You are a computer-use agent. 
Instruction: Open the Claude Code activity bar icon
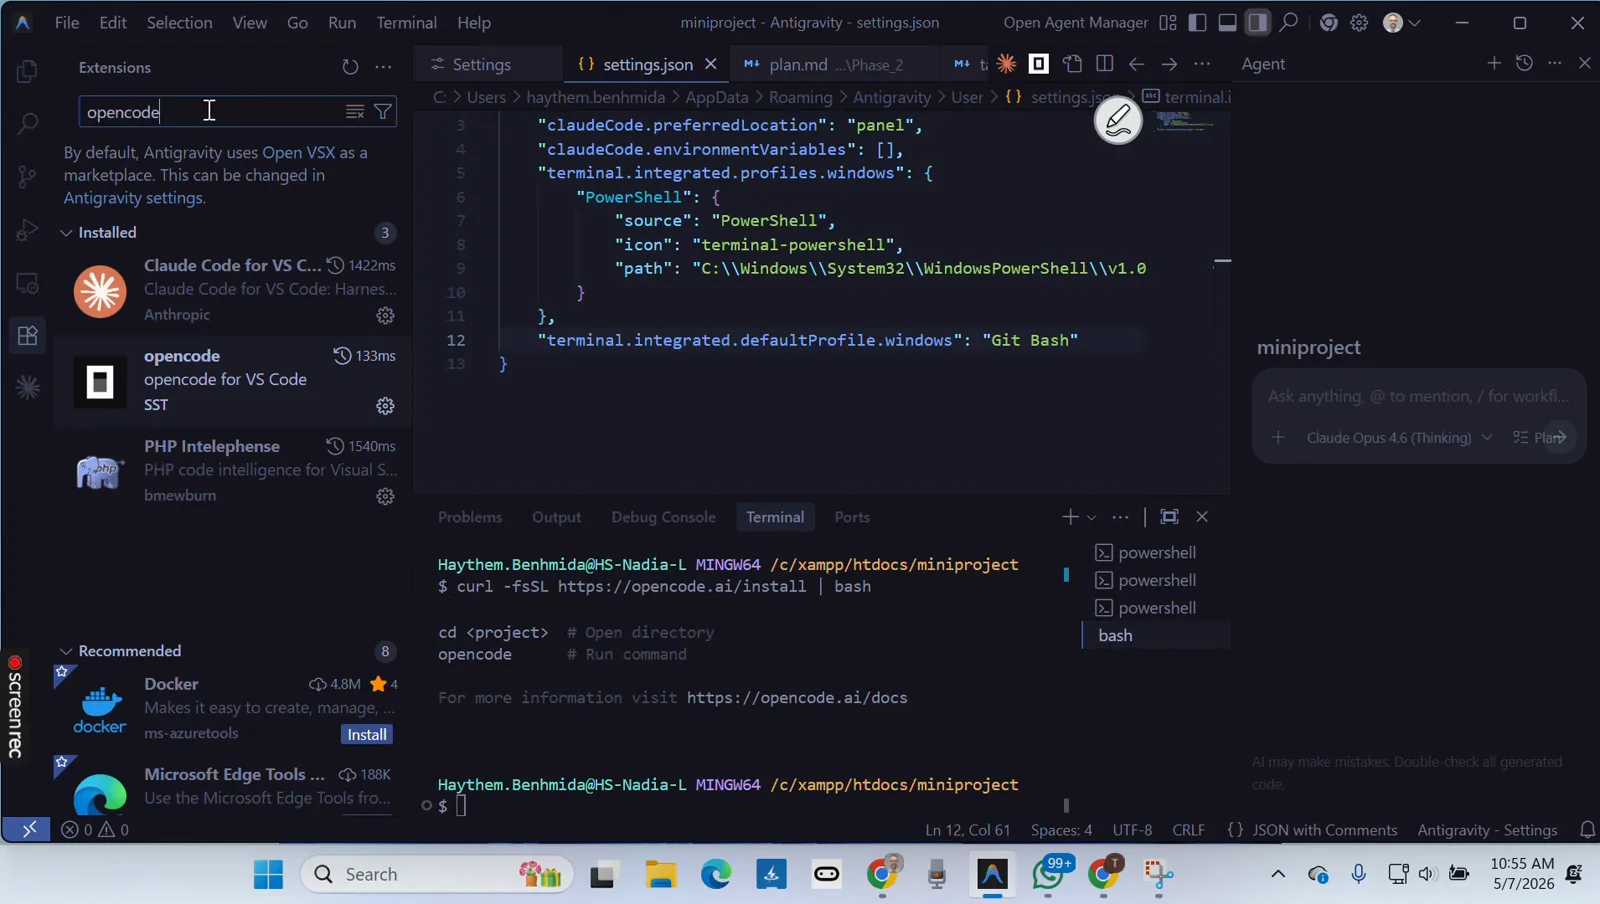[27, 387]
